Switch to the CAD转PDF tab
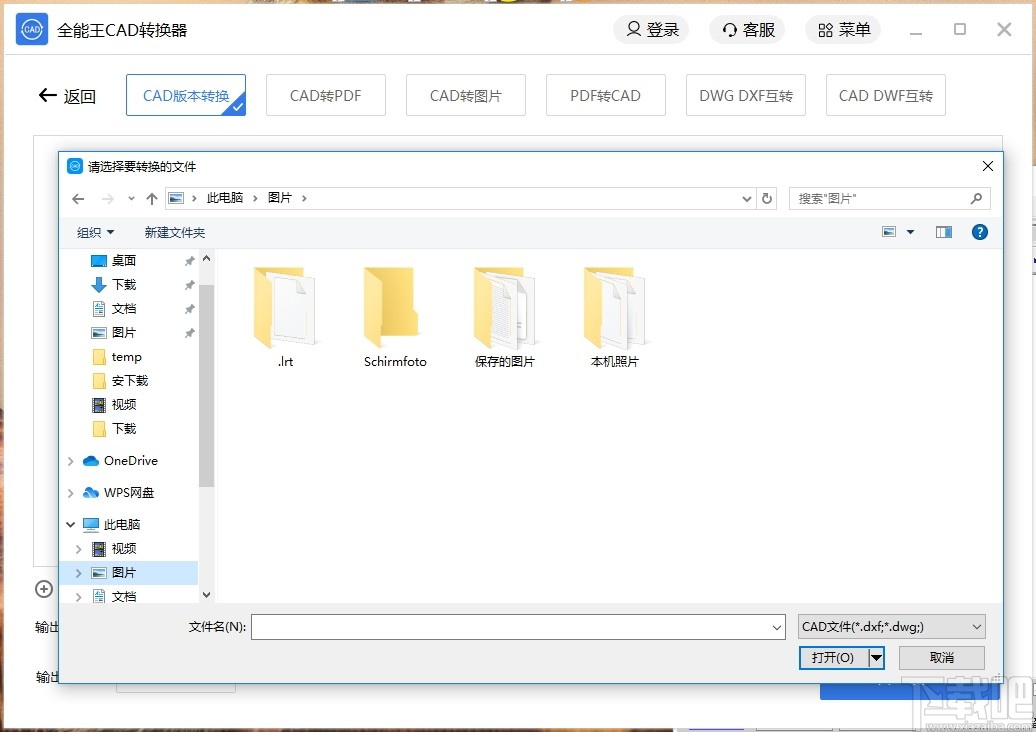Screen dimensions: 1036x732 pyautogui.click(x=325, y=94)
